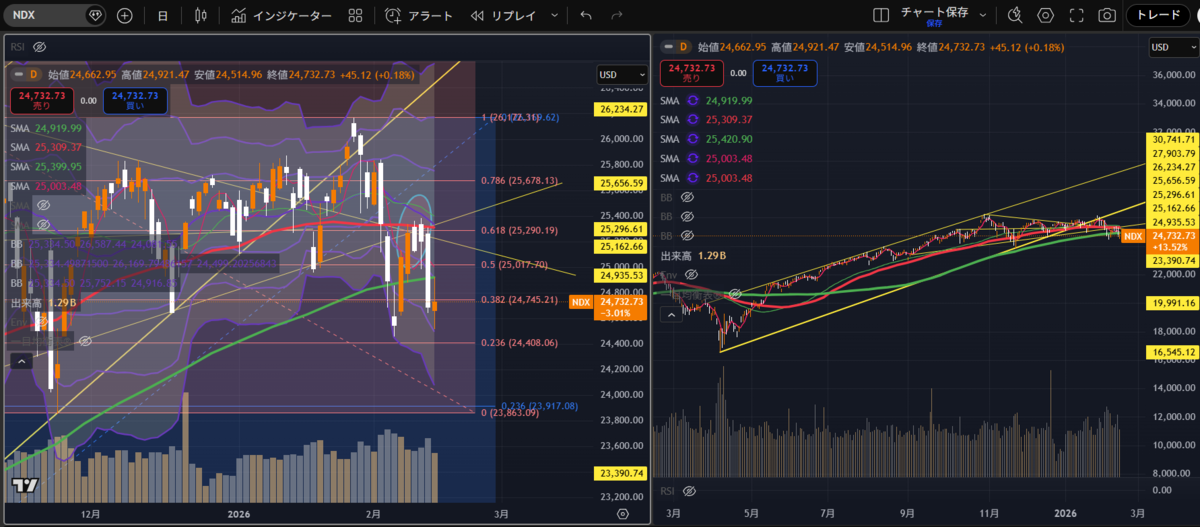1200x527 pixels.
Task: Select SMA 24,919.99 legend on left chart
Action: tap(46, 129)
